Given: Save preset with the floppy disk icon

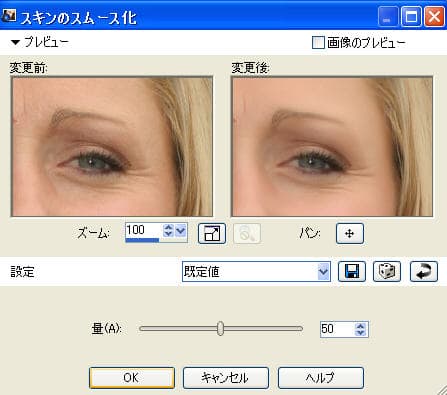Looking at the screenshot, I should pyautogui.click(x=352, y=271).
